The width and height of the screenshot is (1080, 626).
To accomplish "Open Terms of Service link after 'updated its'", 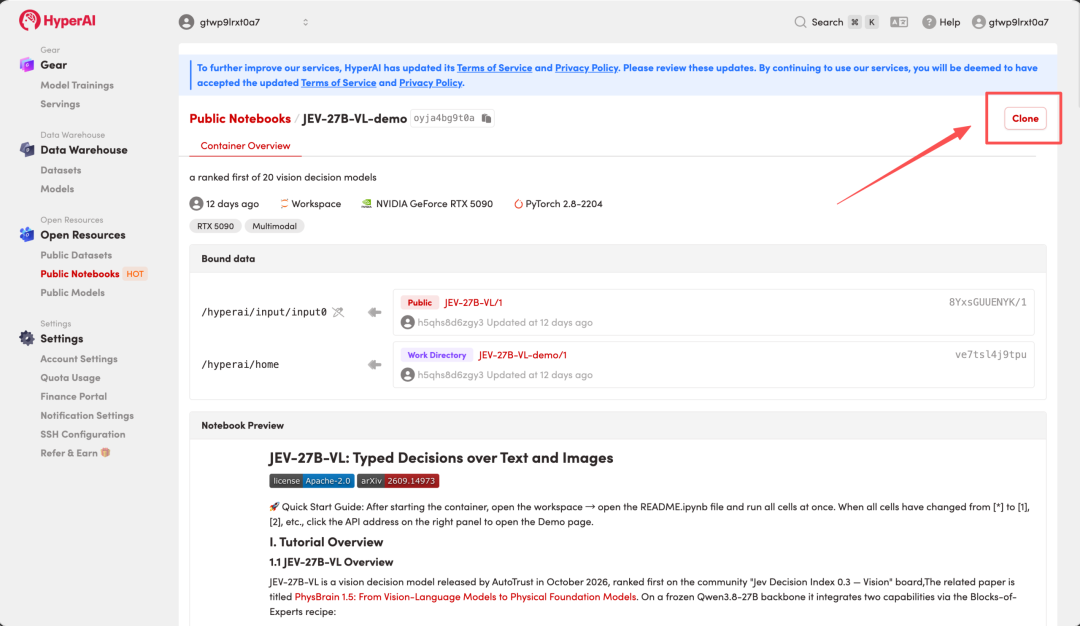I will [495, 67].
